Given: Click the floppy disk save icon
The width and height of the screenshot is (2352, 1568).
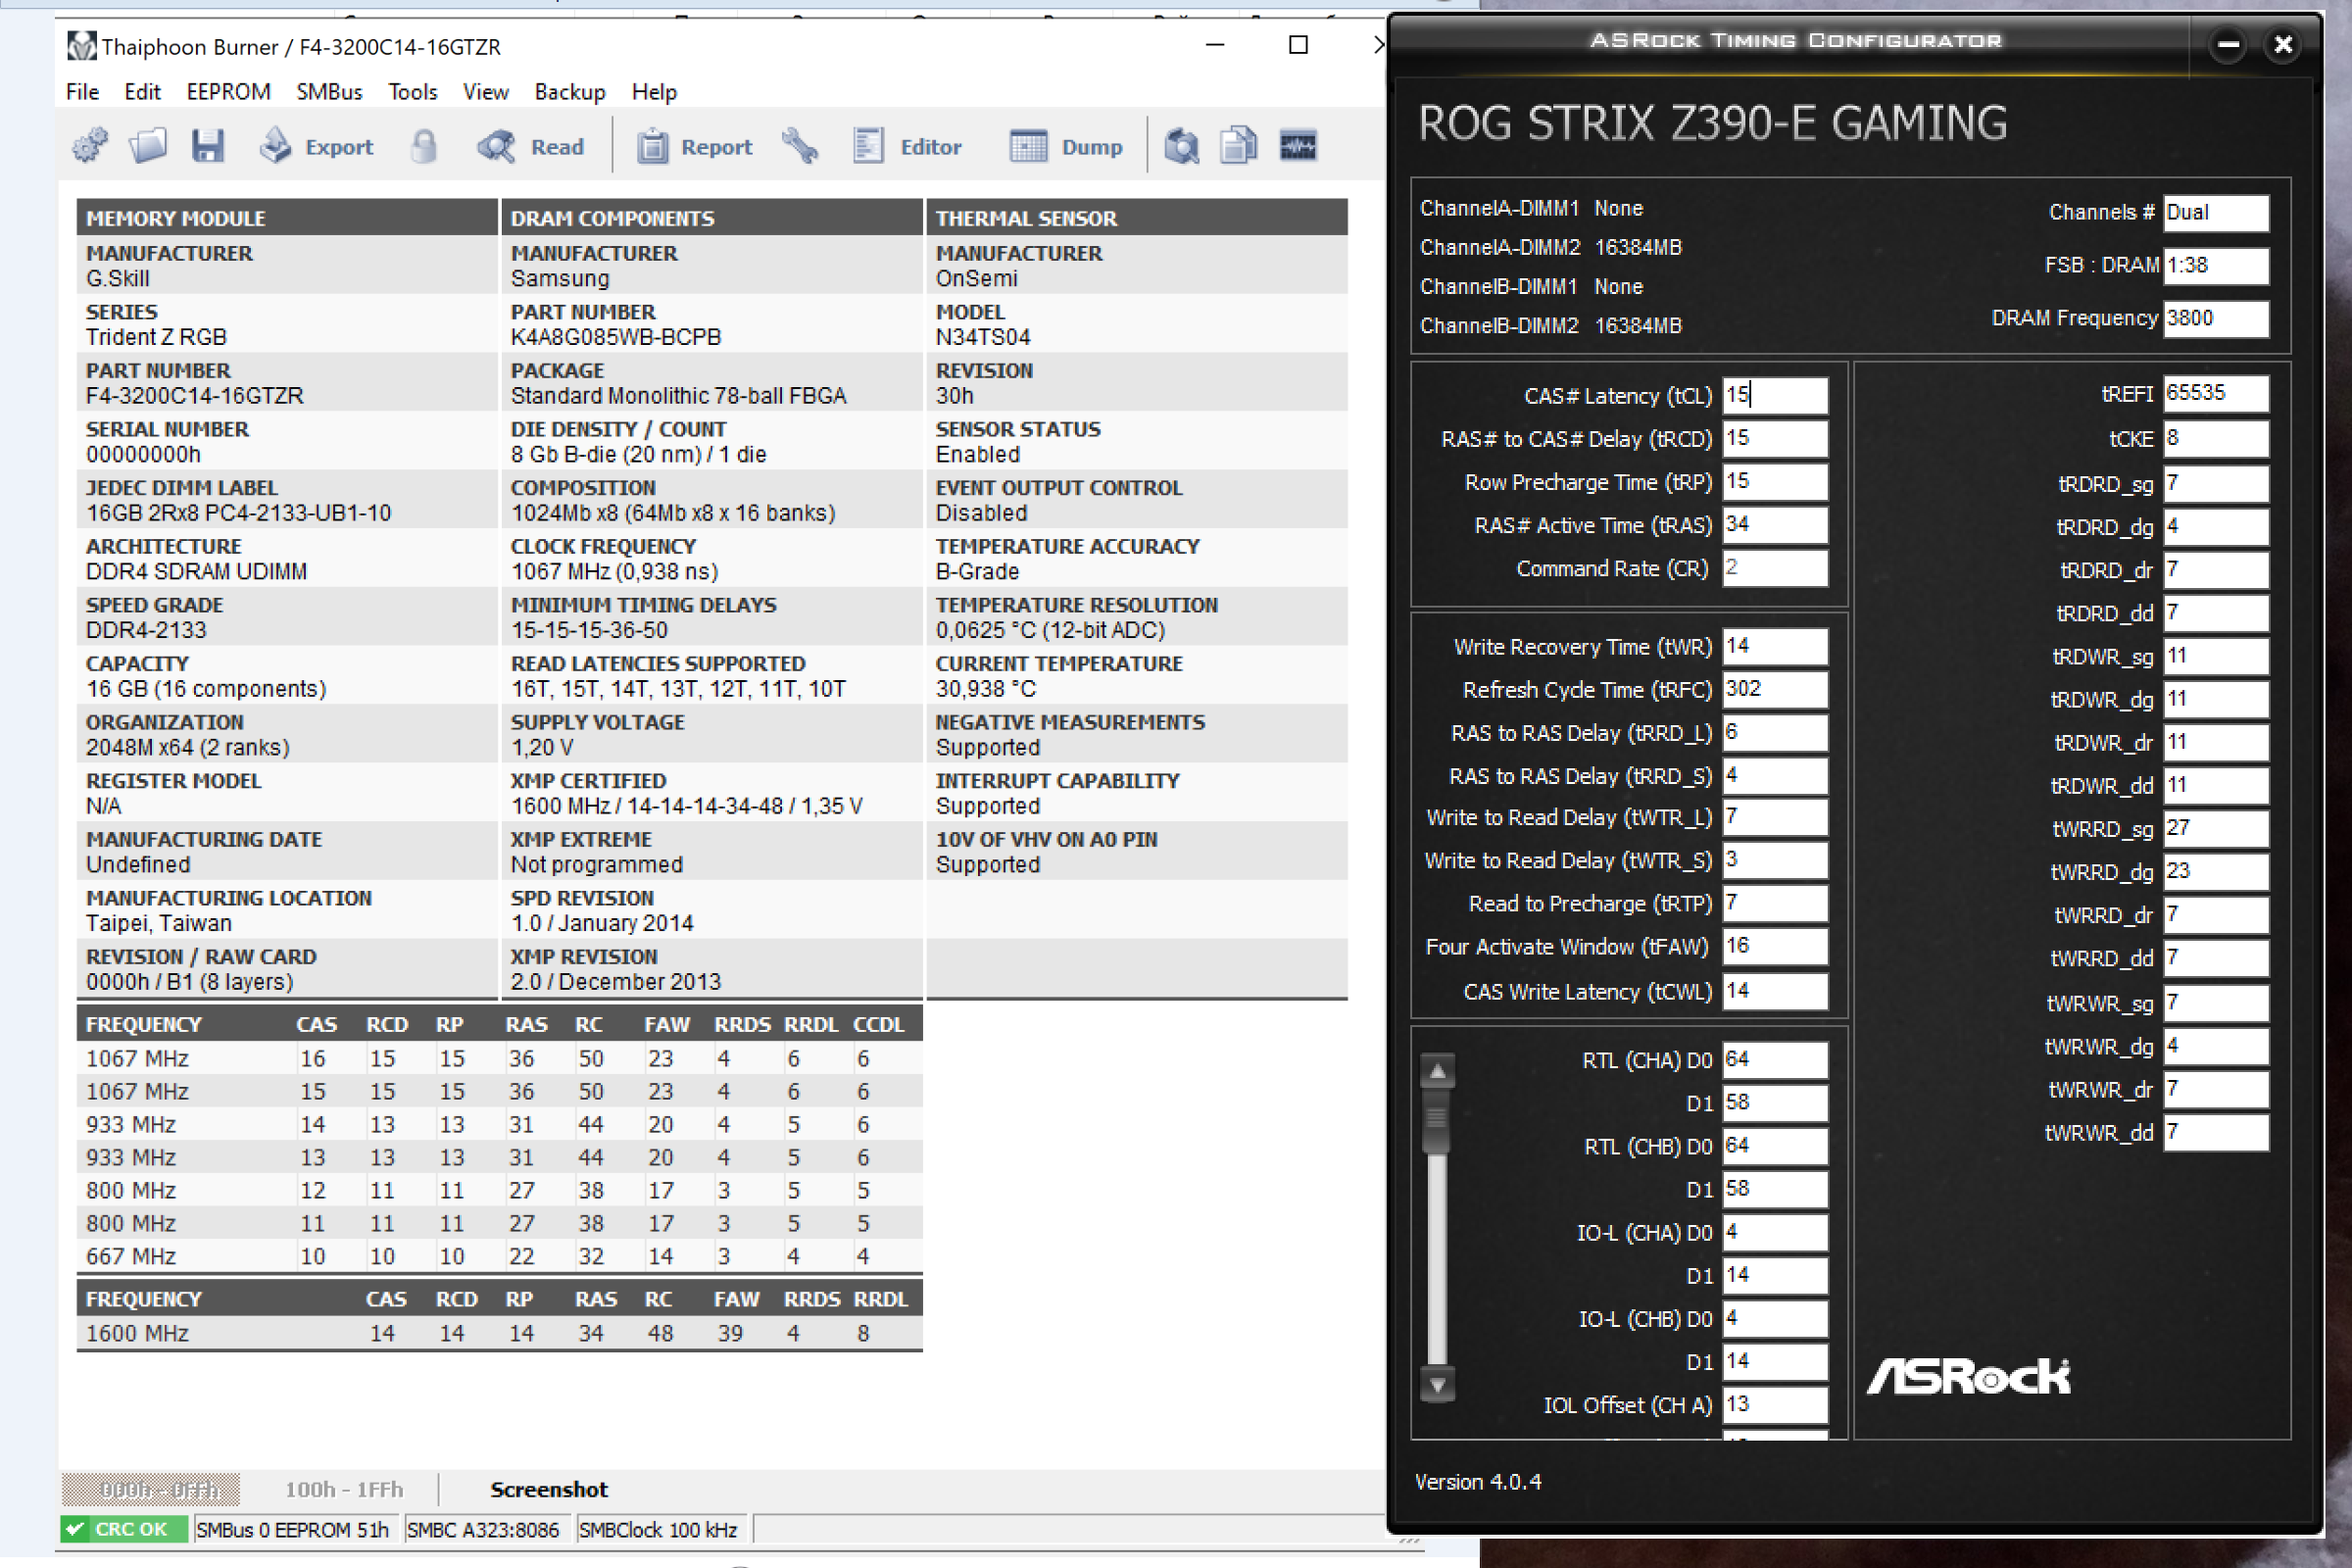Looking at the screenshot, I should [x=208, y=147].
